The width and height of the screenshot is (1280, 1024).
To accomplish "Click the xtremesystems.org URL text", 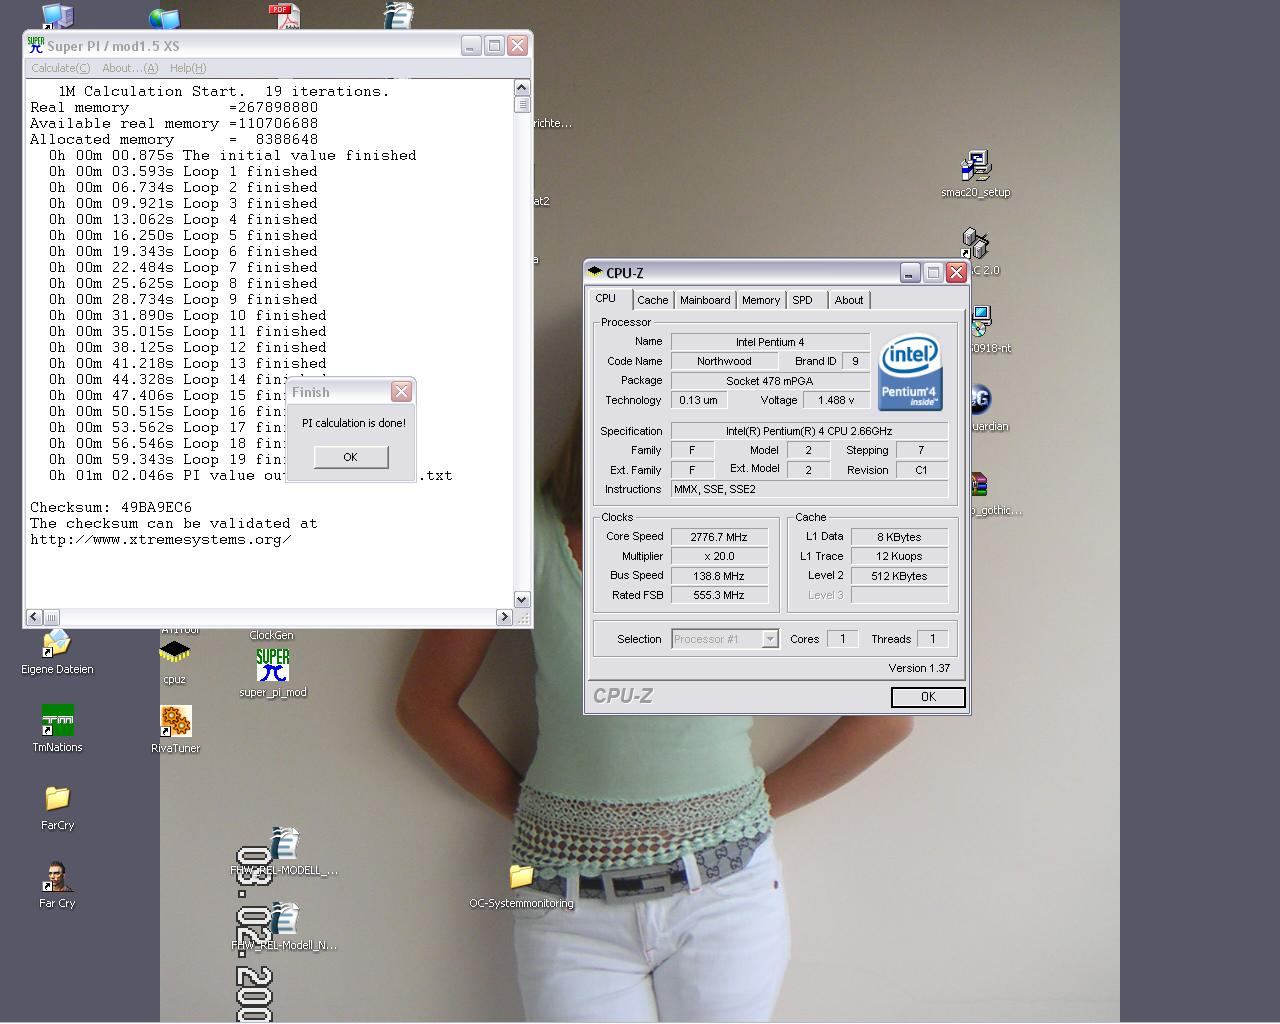I will [161, 539].
